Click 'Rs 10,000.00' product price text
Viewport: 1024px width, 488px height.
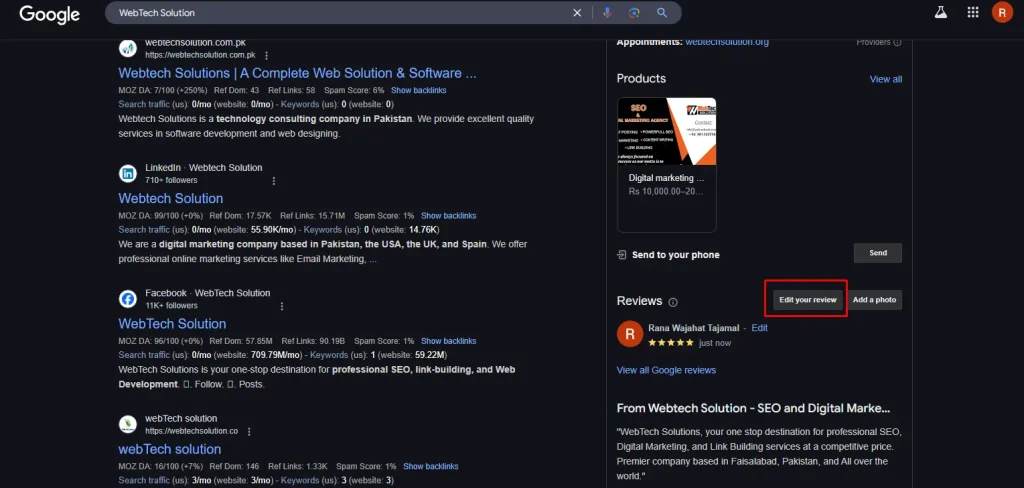(667, 192)
